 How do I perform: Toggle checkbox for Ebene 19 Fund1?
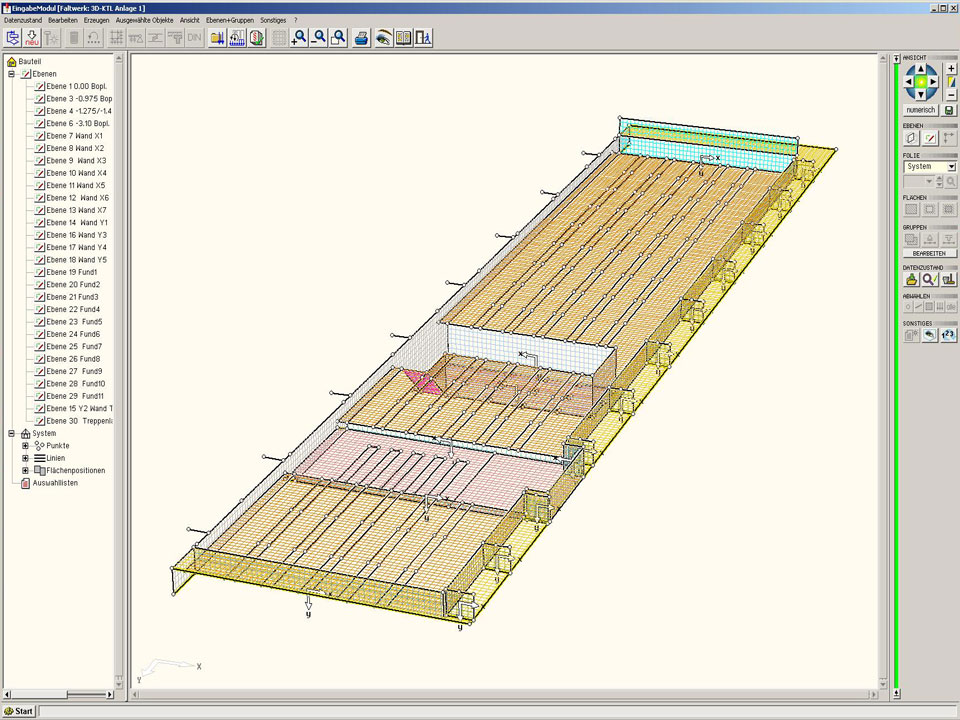point(41,272)
